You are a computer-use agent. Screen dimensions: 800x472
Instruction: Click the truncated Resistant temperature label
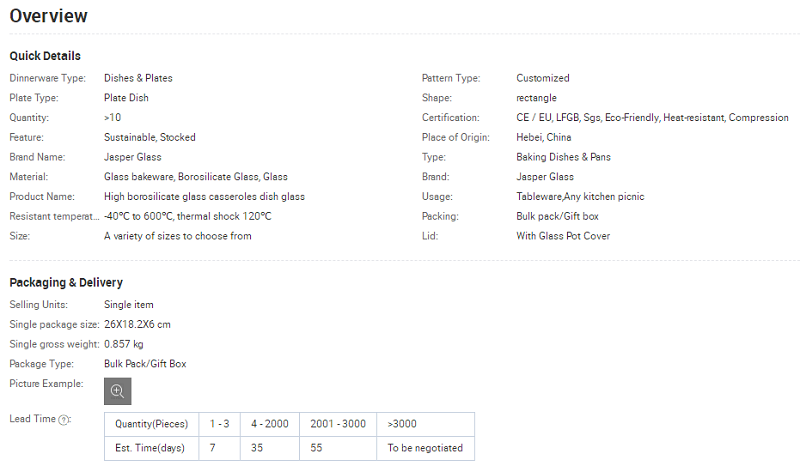pos(53,216)
